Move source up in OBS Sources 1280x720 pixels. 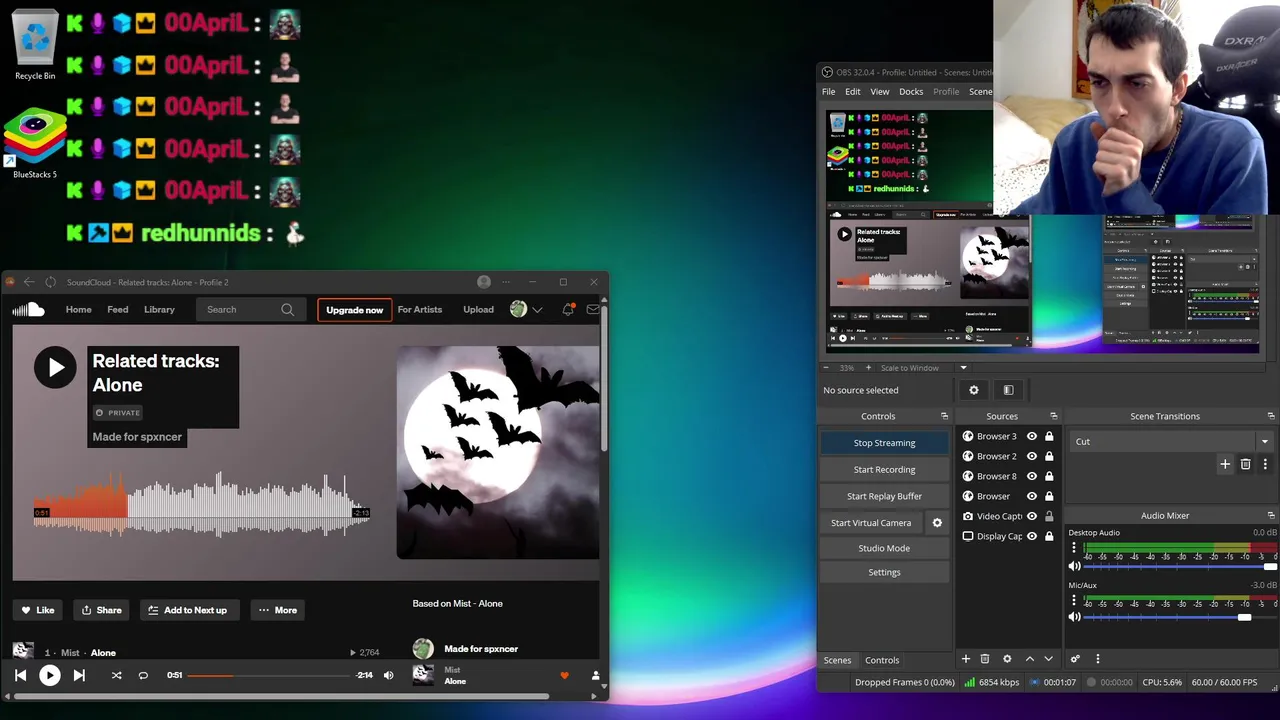point(1030,659)
